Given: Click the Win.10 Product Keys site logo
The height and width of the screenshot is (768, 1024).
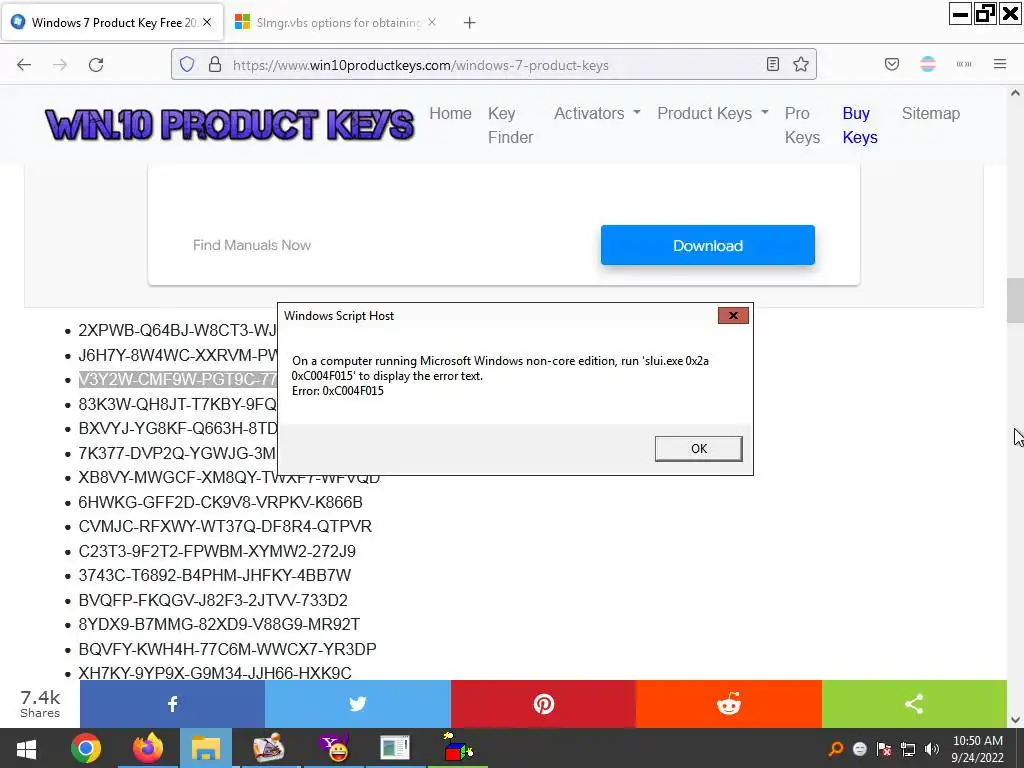Looking at the screenshot, I should point(229,125).
